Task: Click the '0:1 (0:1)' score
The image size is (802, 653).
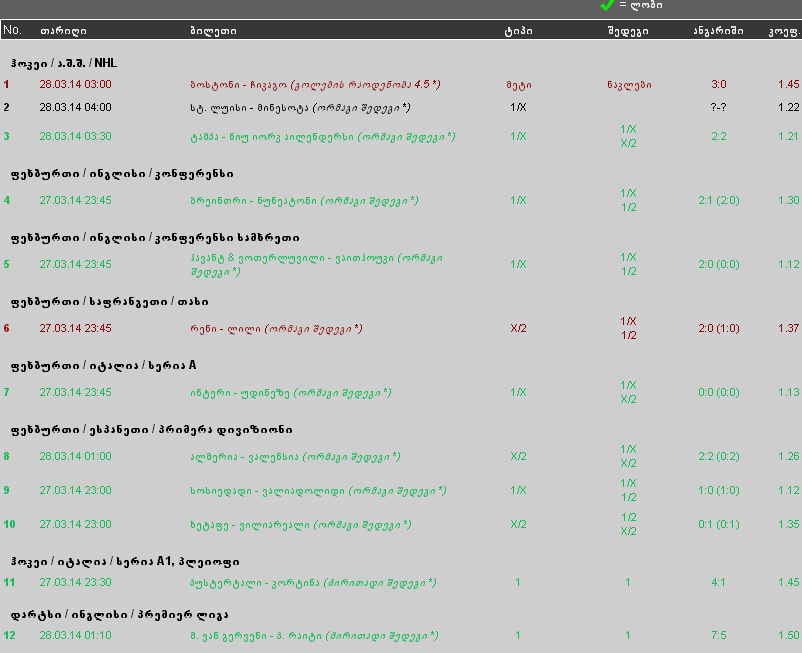Action: pyautogui.click(x=719, y=524)
